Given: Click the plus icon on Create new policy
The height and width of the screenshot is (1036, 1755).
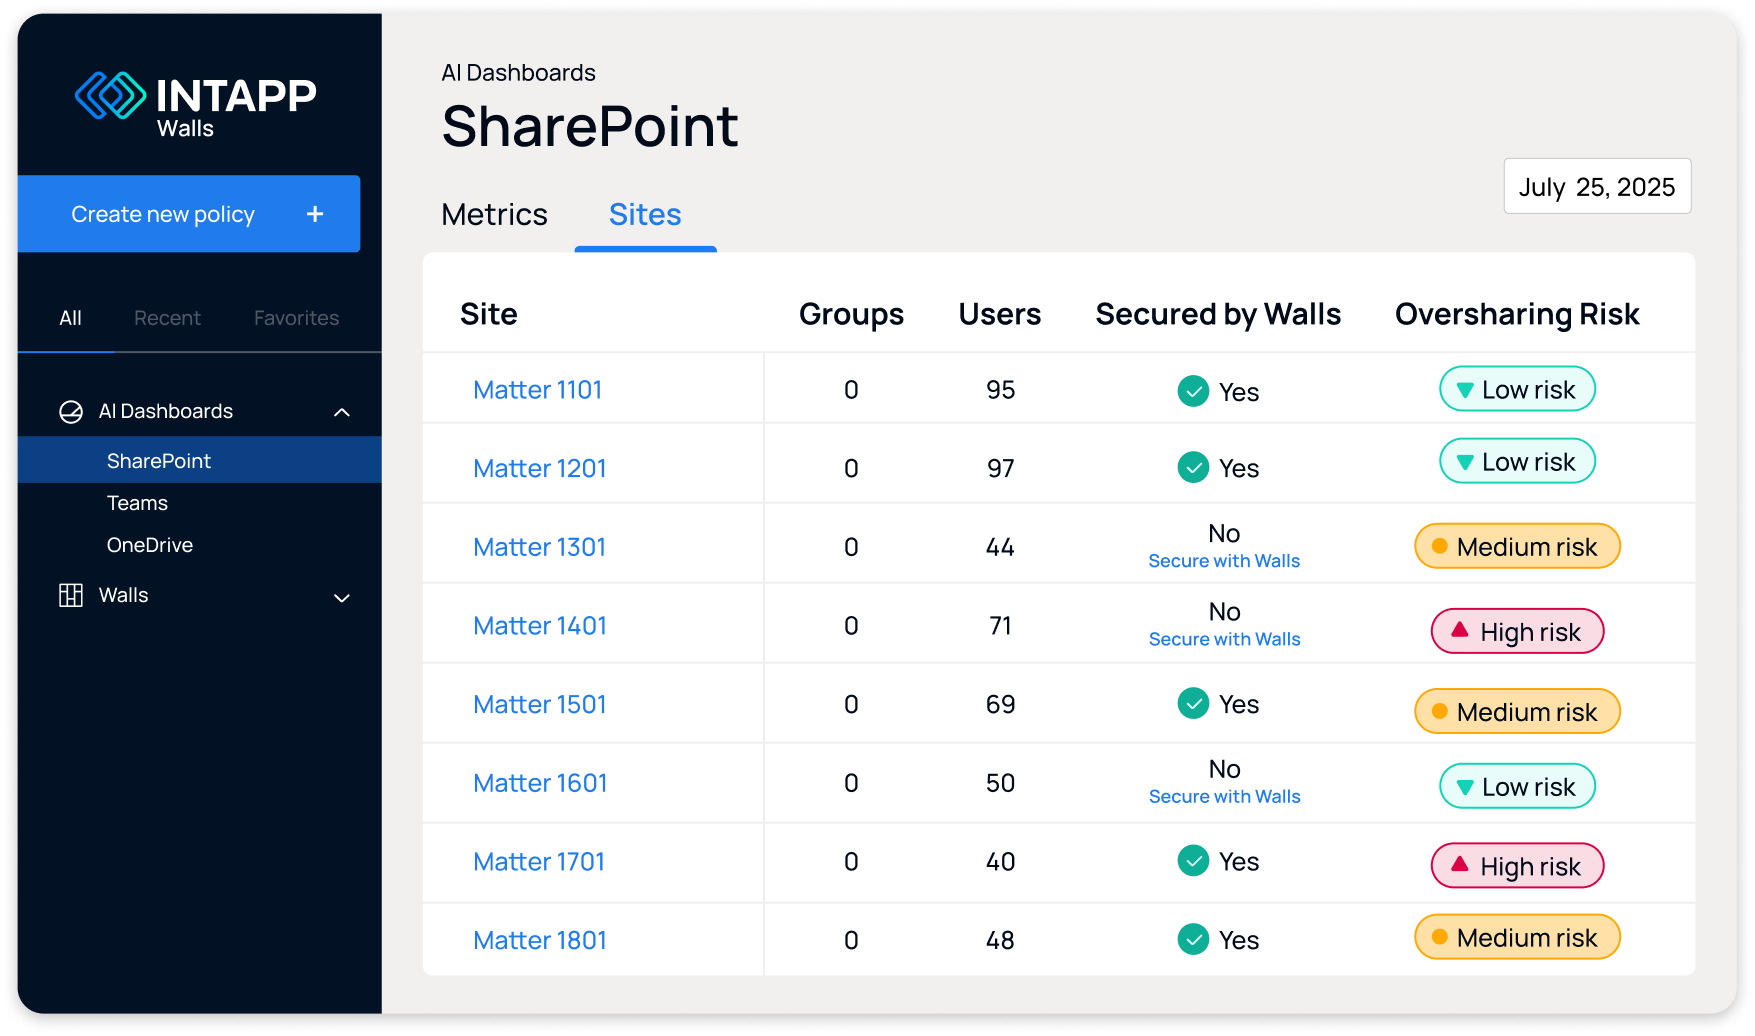Looking at the screenshot, I should pyautogui.click(x=315, y=214).
